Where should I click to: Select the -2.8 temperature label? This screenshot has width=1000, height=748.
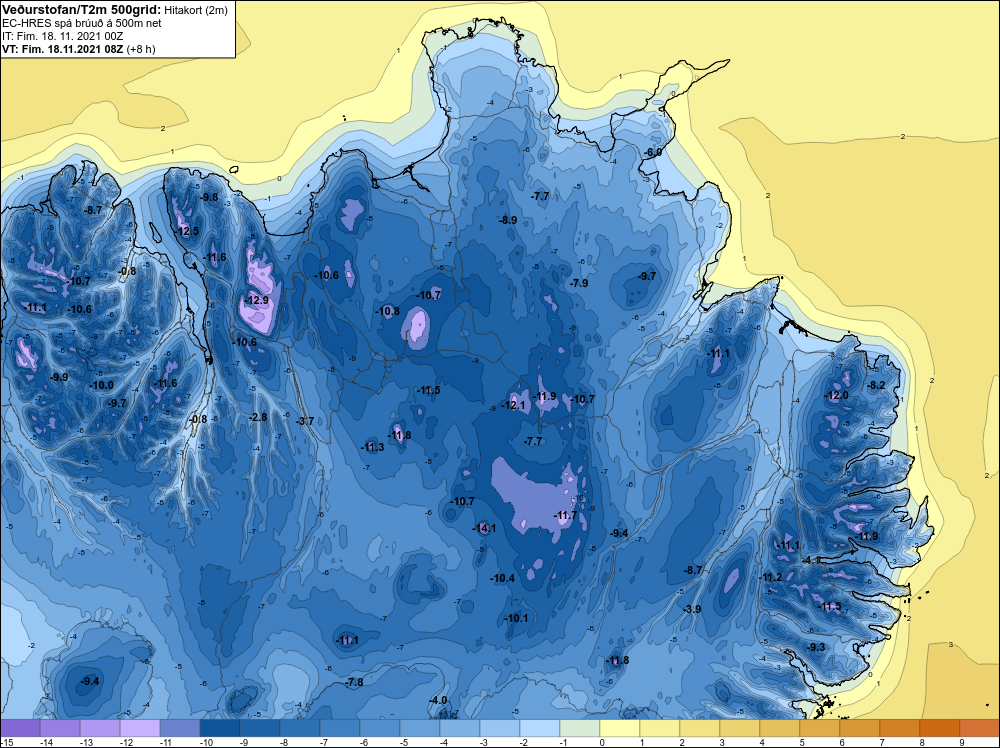258,417
